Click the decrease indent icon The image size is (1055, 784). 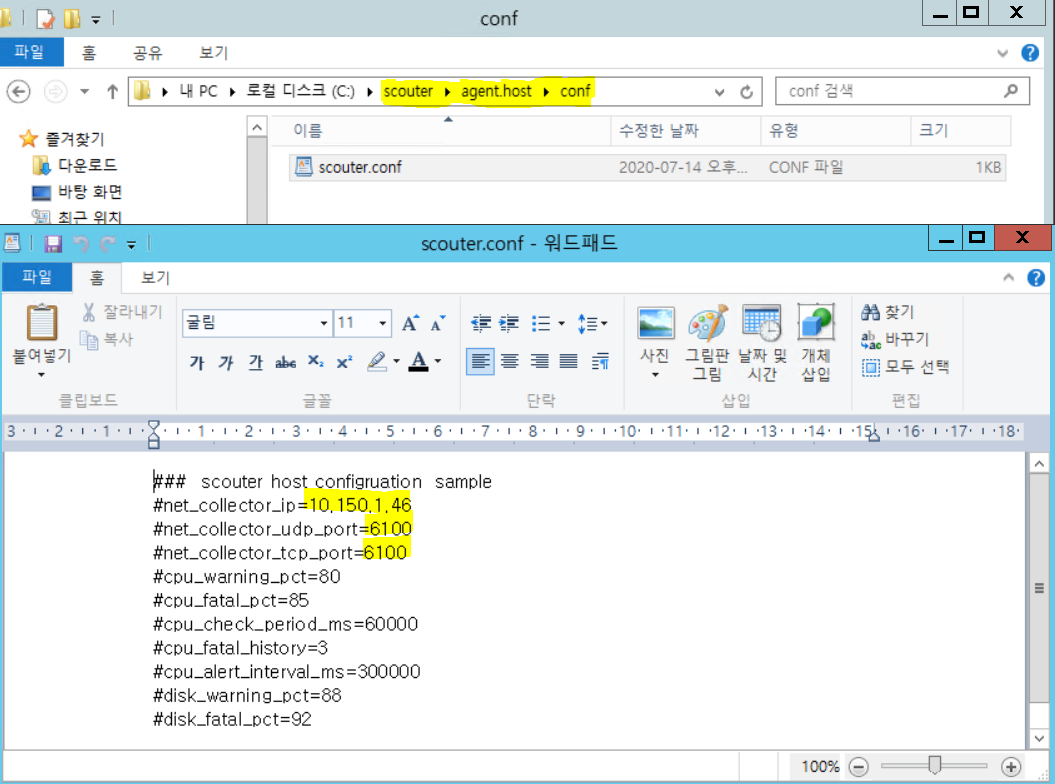click(x=480, y=324)
